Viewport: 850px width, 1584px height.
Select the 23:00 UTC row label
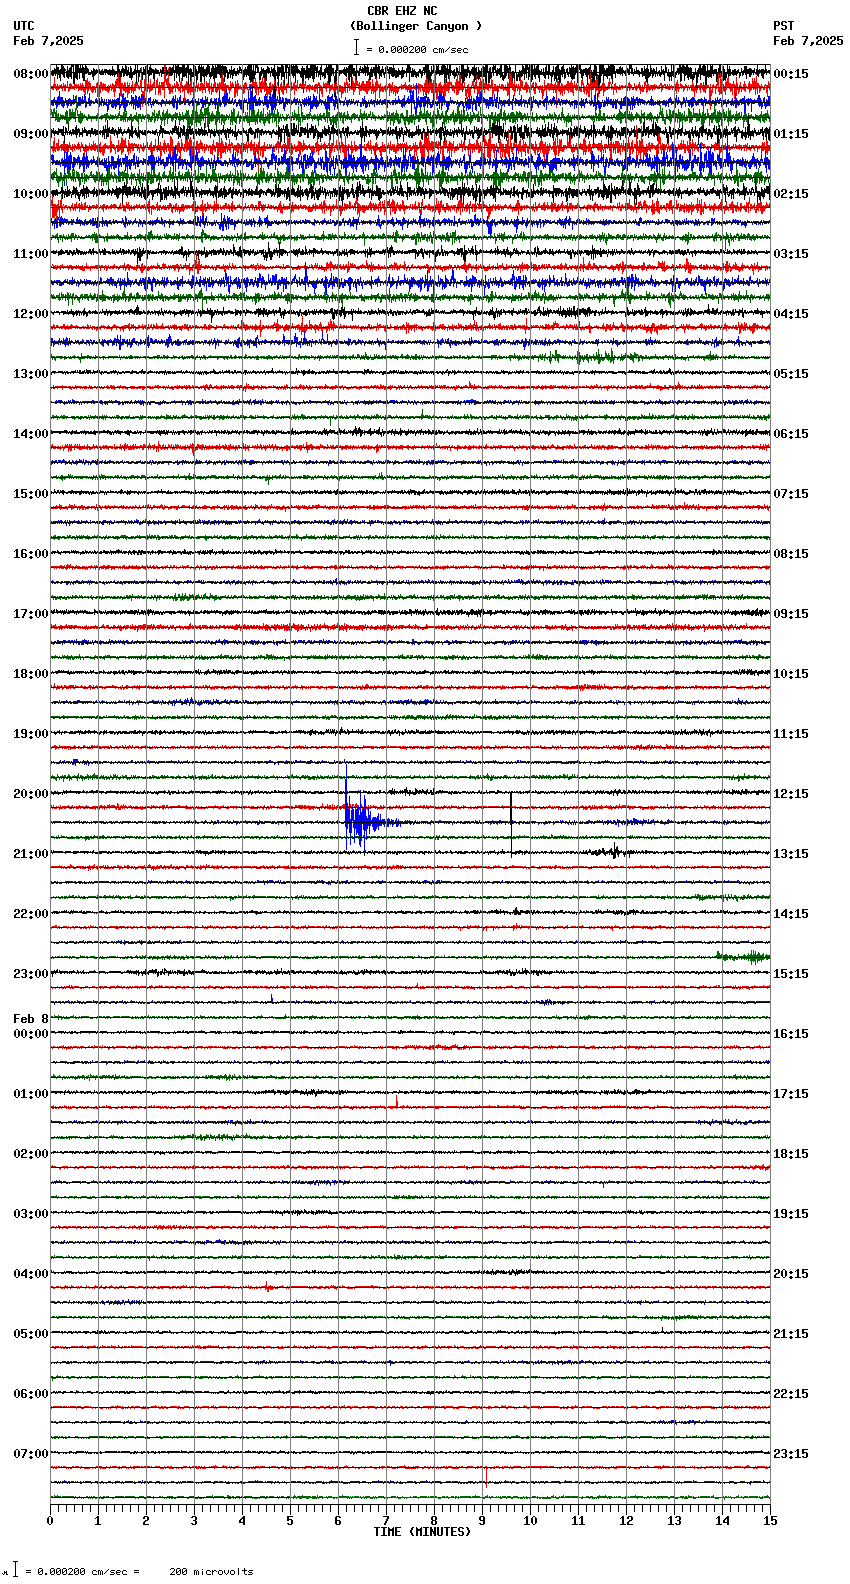pos(30,974)
